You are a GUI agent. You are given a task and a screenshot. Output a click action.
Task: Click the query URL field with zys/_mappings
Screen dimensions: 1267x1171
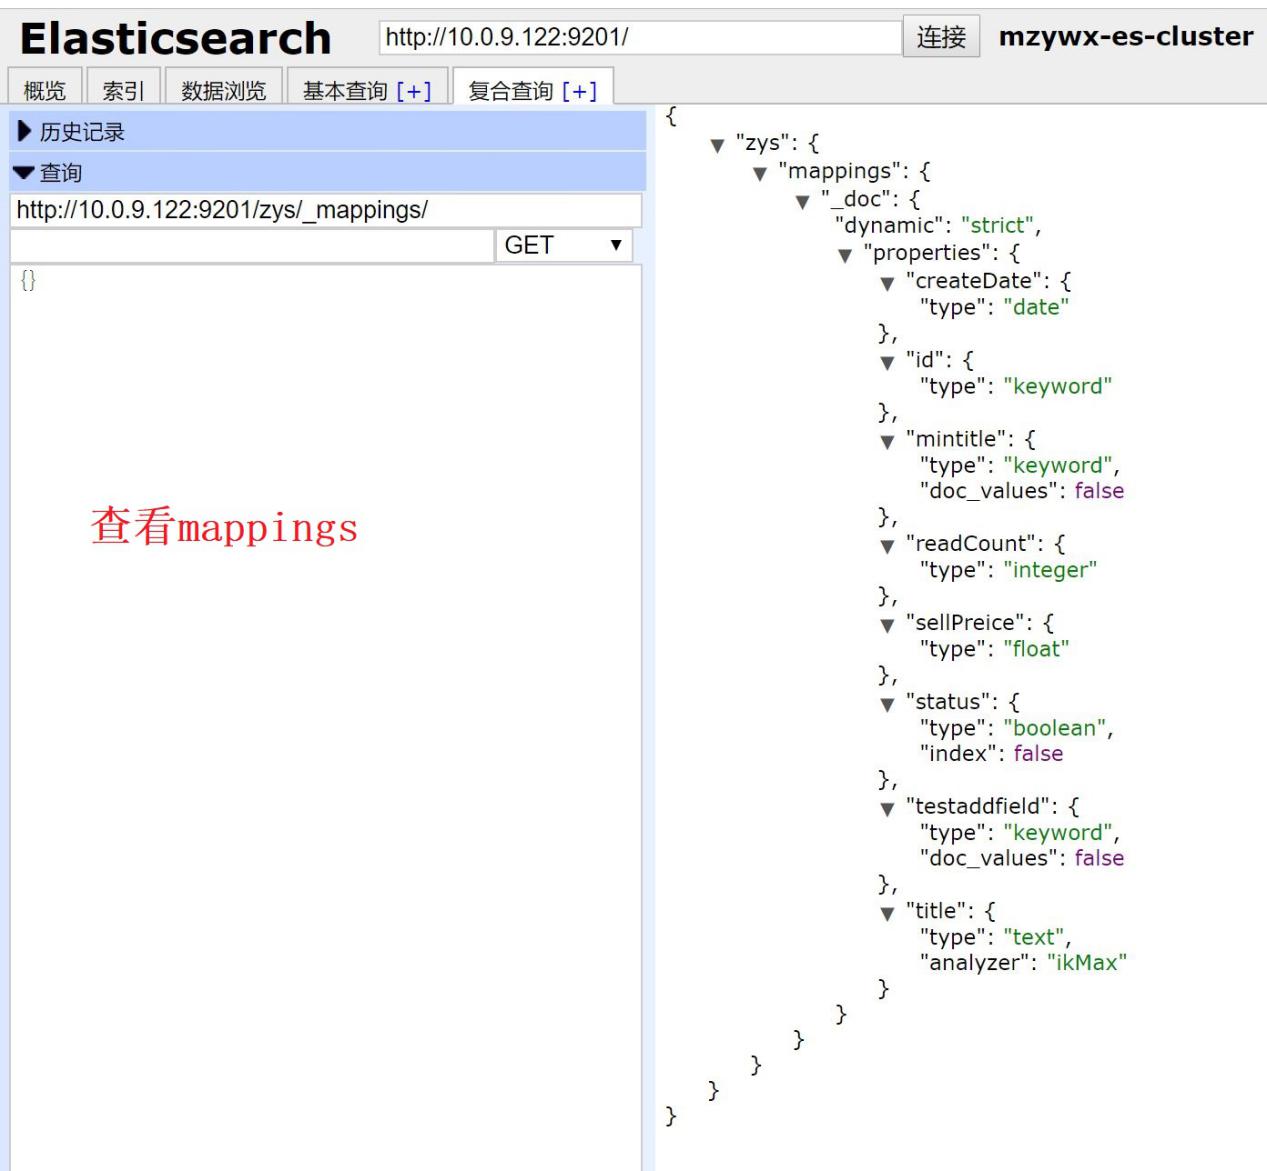(325, 211)
